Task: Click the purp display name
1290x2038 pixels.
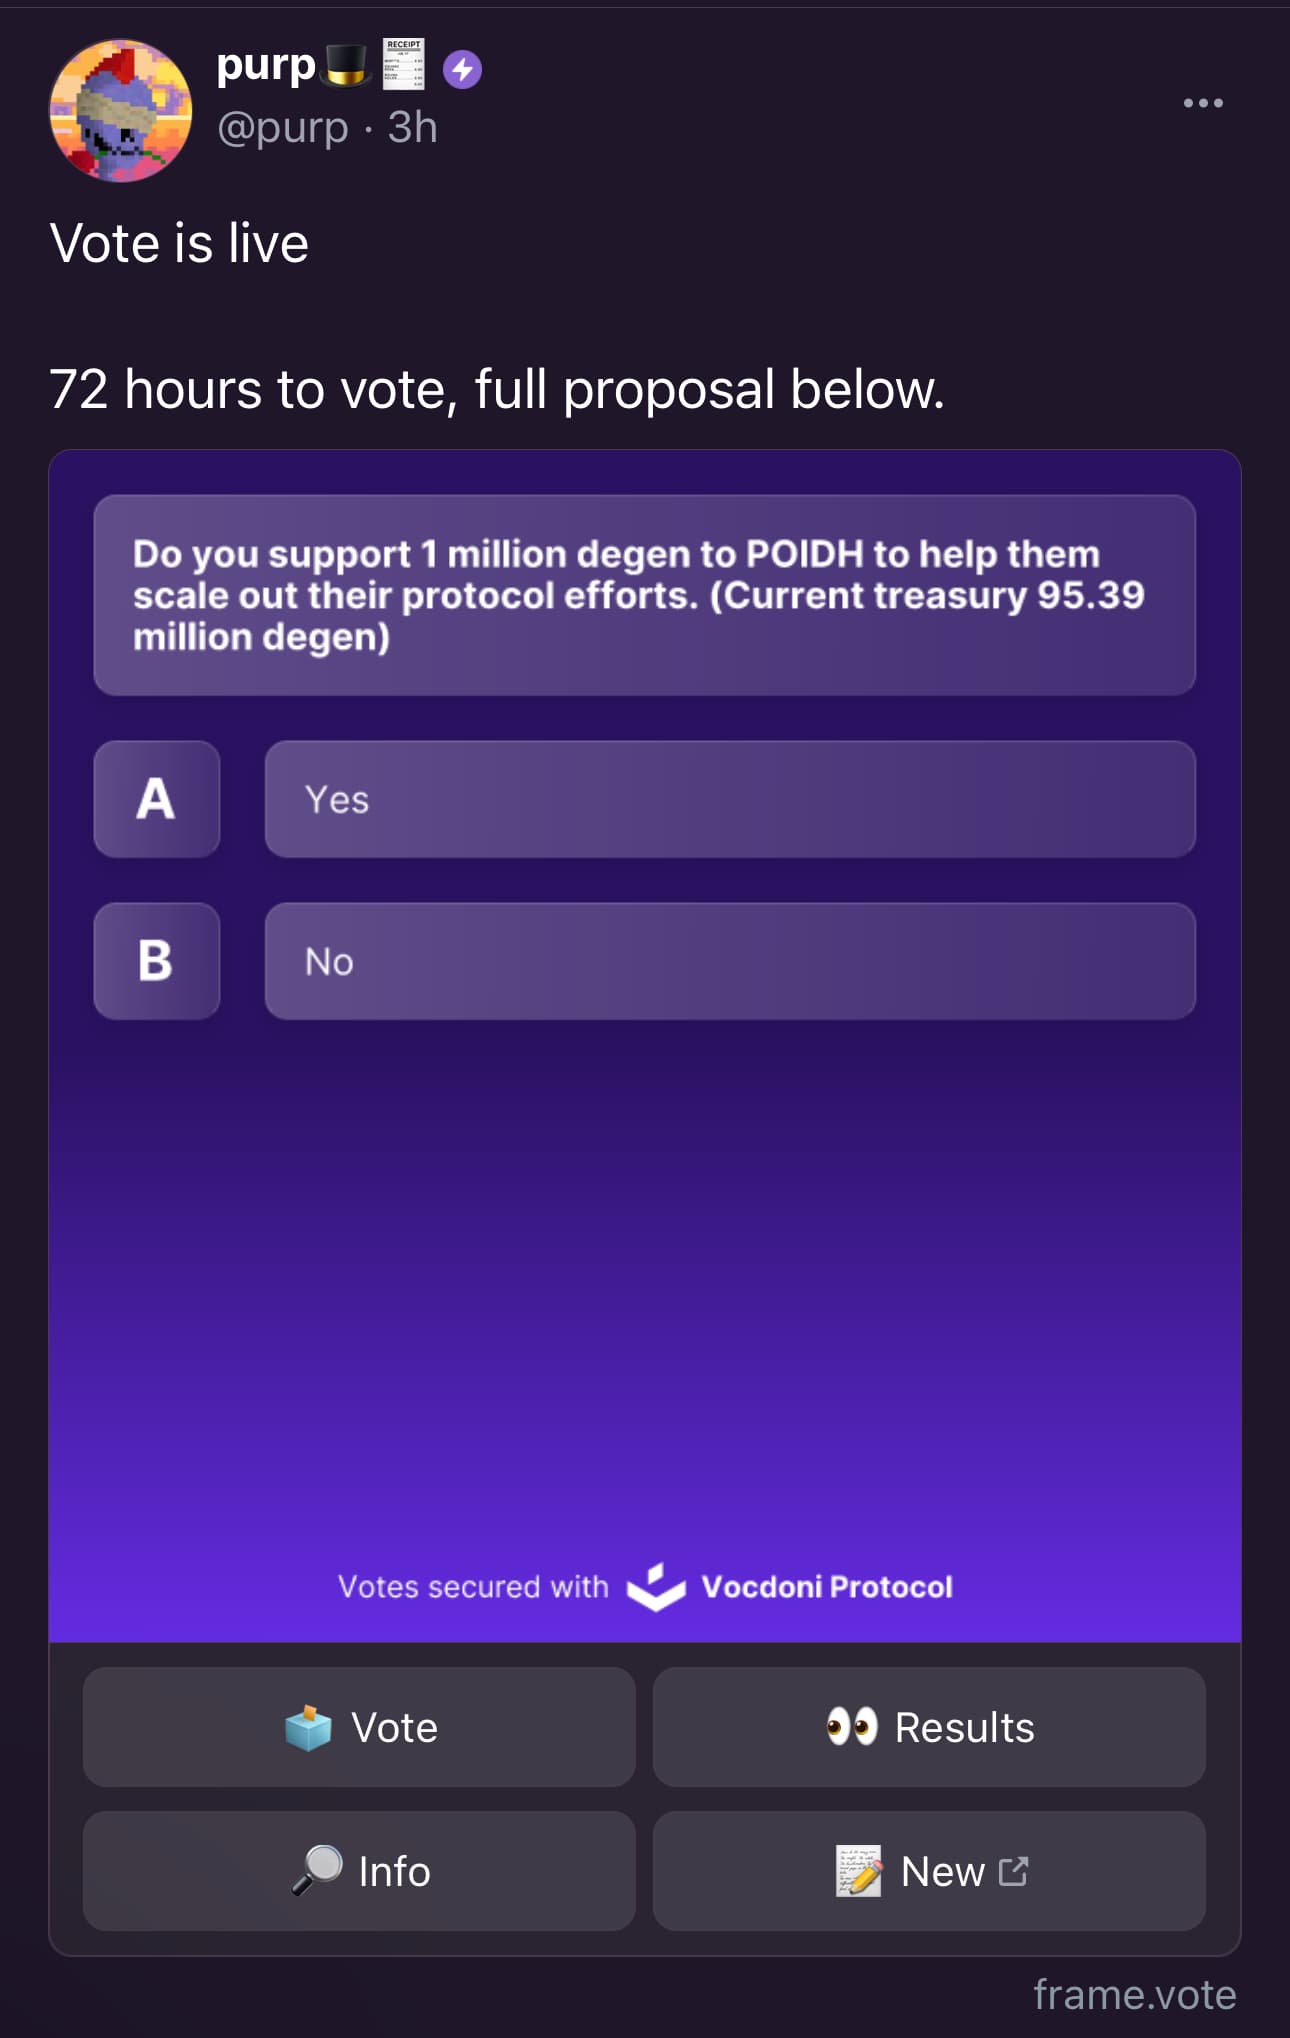Action: click(266, 67)
